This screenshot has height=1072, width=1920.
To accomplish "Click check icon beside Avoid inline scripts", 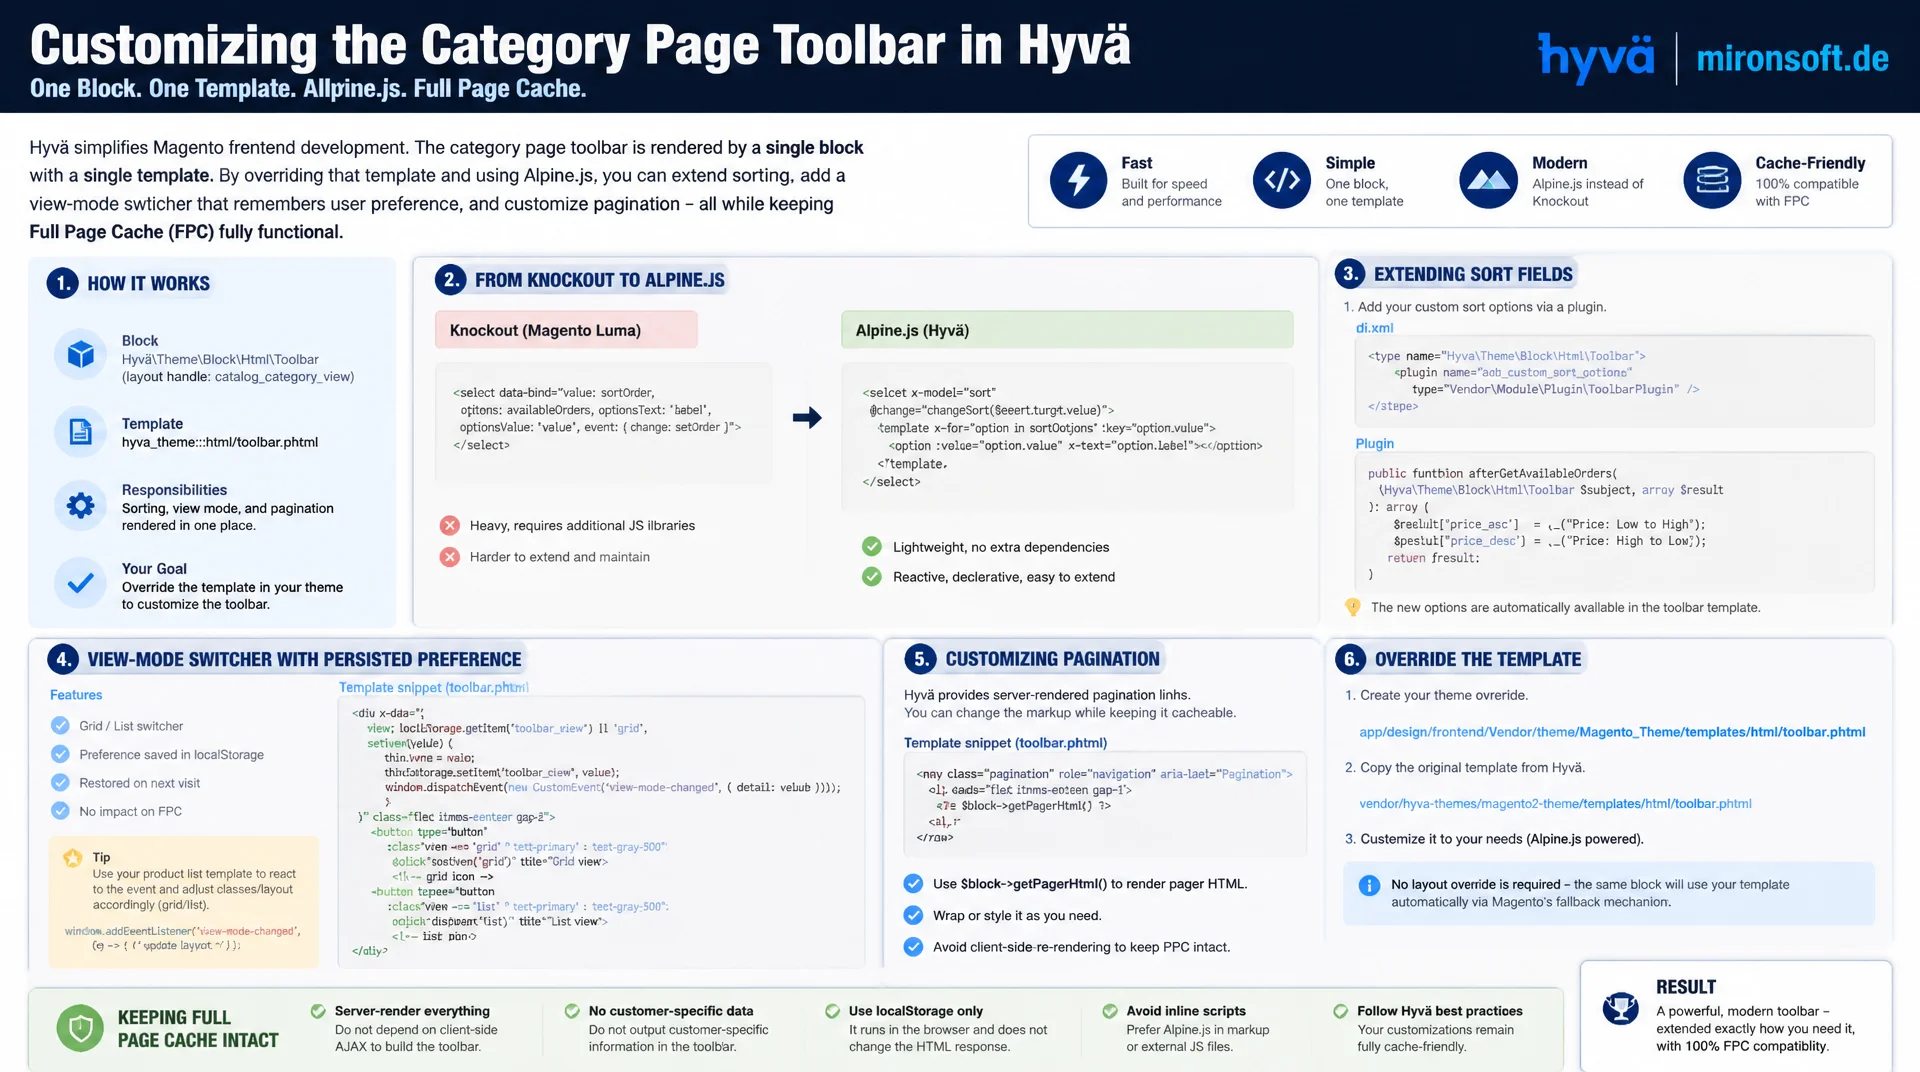I will pyautogui.click(x=1110, y=1011).
